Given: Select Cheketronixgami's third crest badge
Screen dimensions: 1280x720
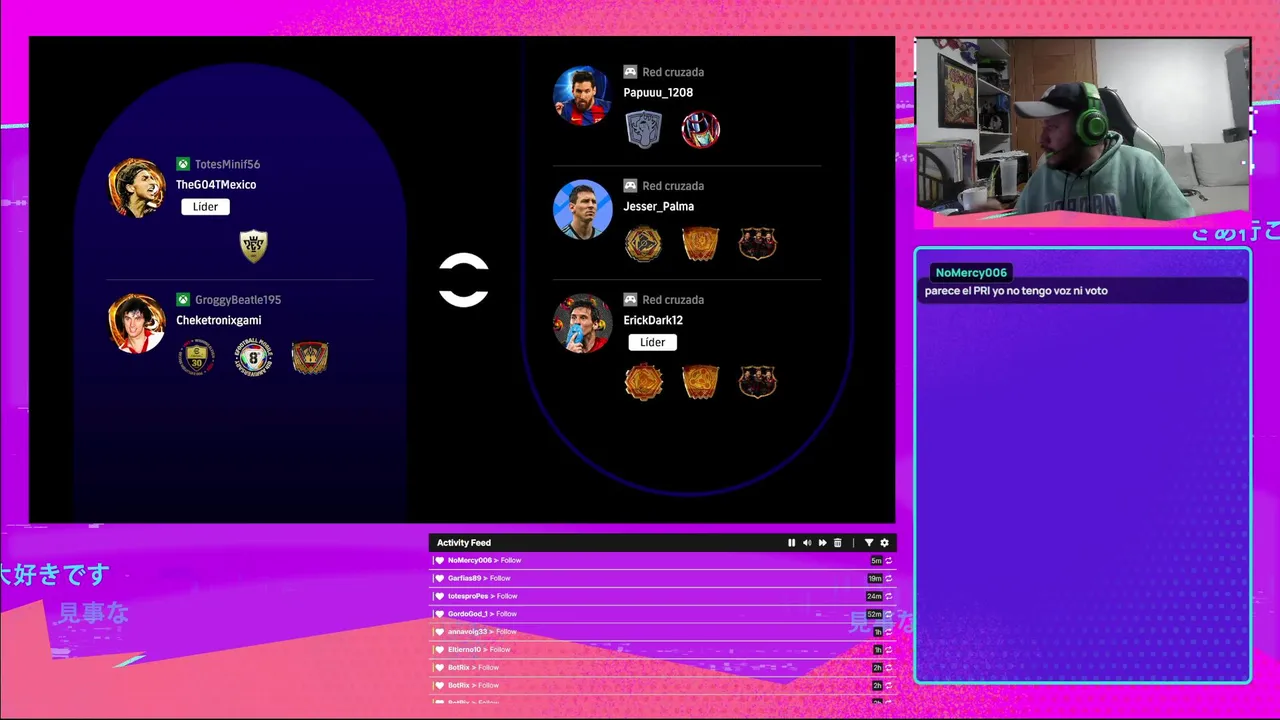Looking at the screenshot, I should point(310,357).
